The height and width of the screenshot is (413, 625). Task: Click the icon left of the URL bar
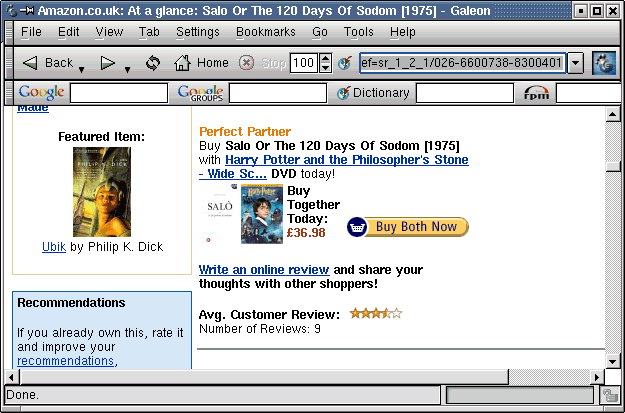pos(345,63)
